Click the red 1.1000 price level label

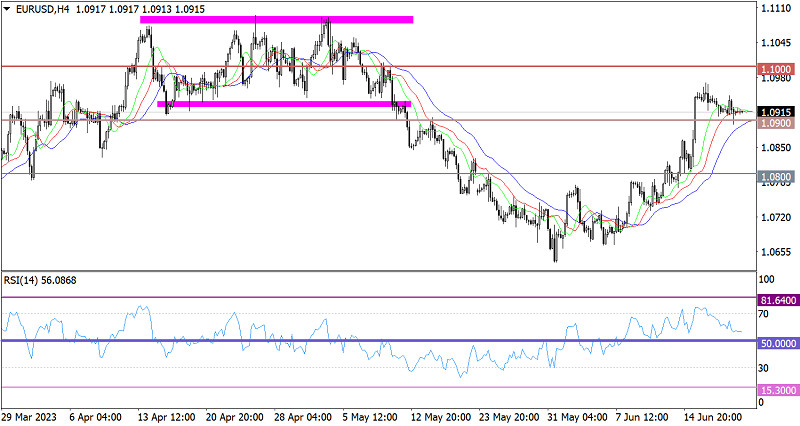pos(775,67)
